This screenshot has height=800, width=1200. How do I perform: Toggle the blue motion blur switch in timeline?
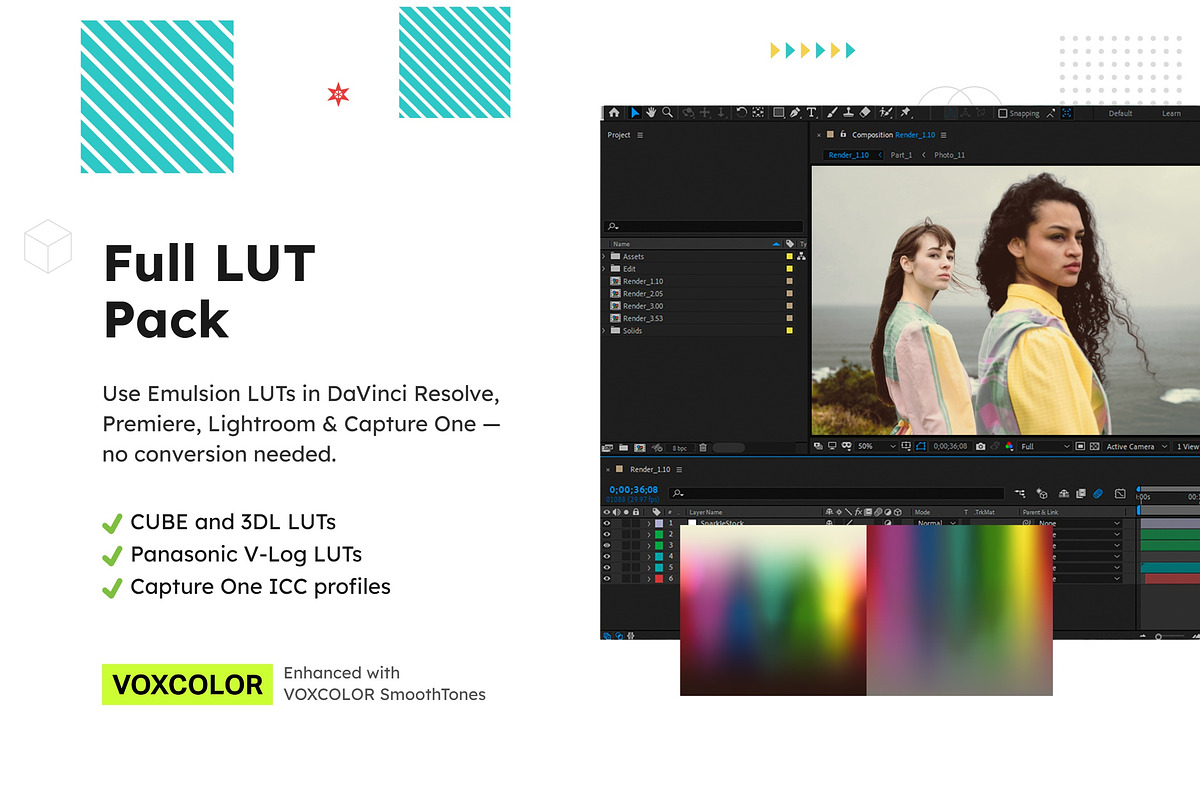pyautogui.click(x=1097, y=494)
